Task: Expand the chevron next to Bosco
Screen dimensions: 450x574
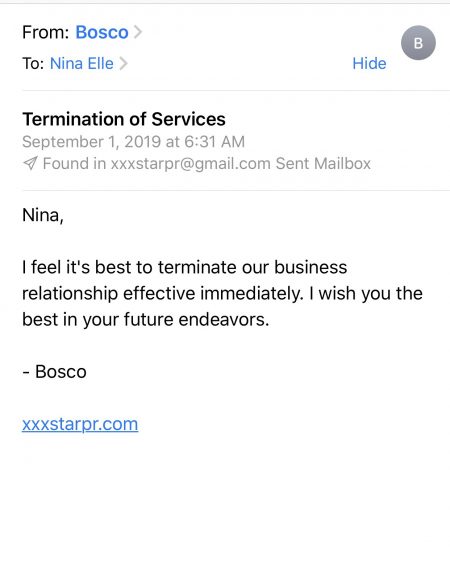Action: coord(138,32)
